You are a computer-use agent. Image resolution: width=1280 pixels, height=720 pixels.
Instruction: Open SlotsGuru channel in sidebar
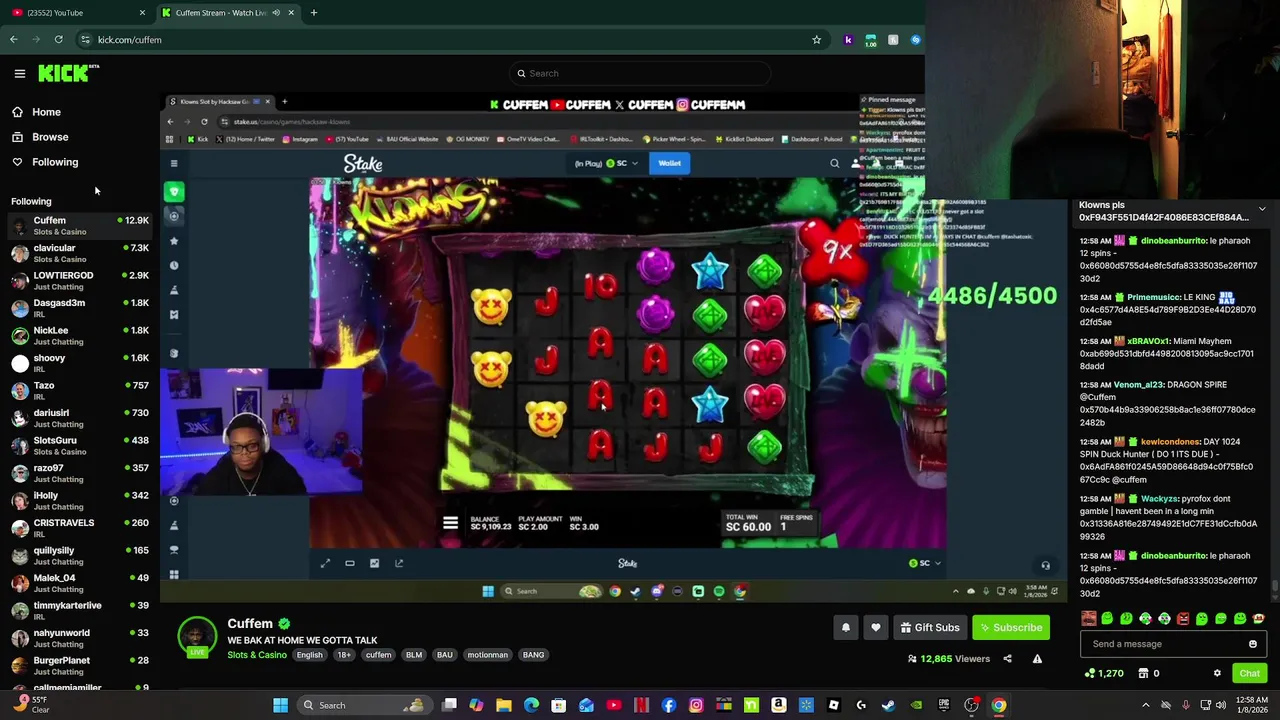tap(80, 445)
